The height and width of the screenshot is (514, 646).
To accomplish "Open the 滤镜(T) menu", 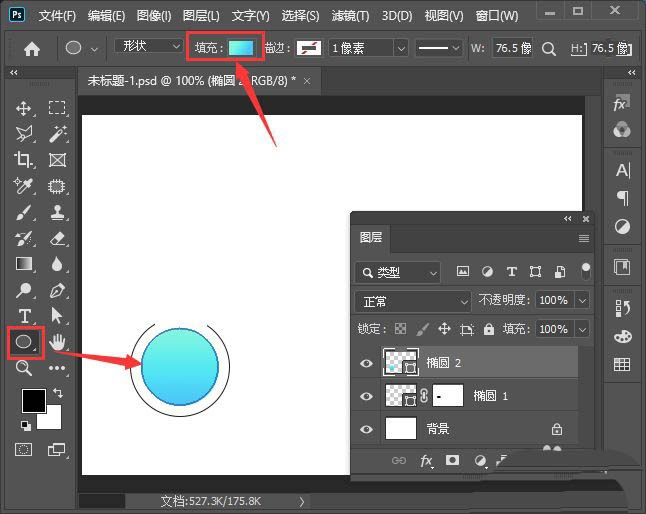I will click(x=349, y=16).
